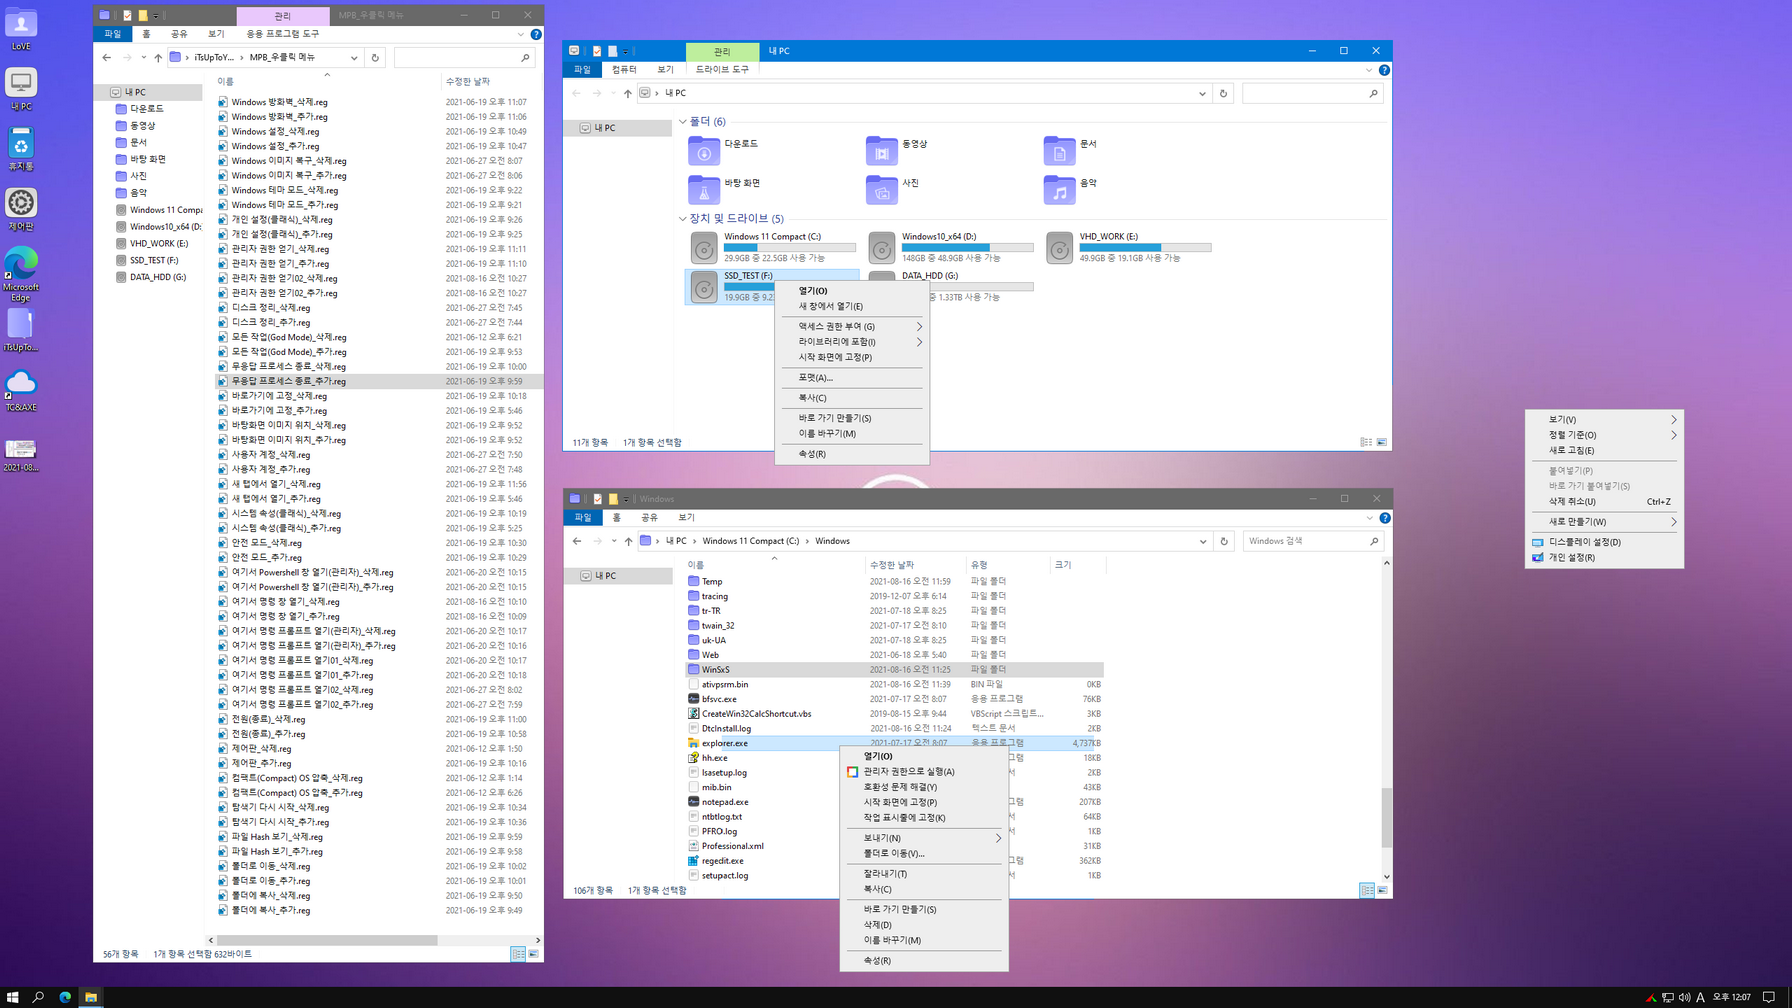This screenshot has height=1008, width=1792.
Task: Select the WinSxS folder row
Action: [893, 670]
